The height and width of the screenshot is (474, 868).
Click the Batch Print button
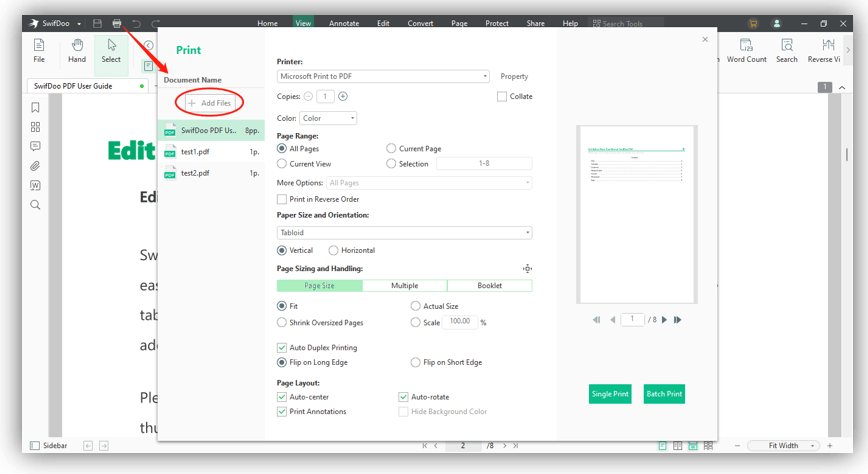pos(664,394)
